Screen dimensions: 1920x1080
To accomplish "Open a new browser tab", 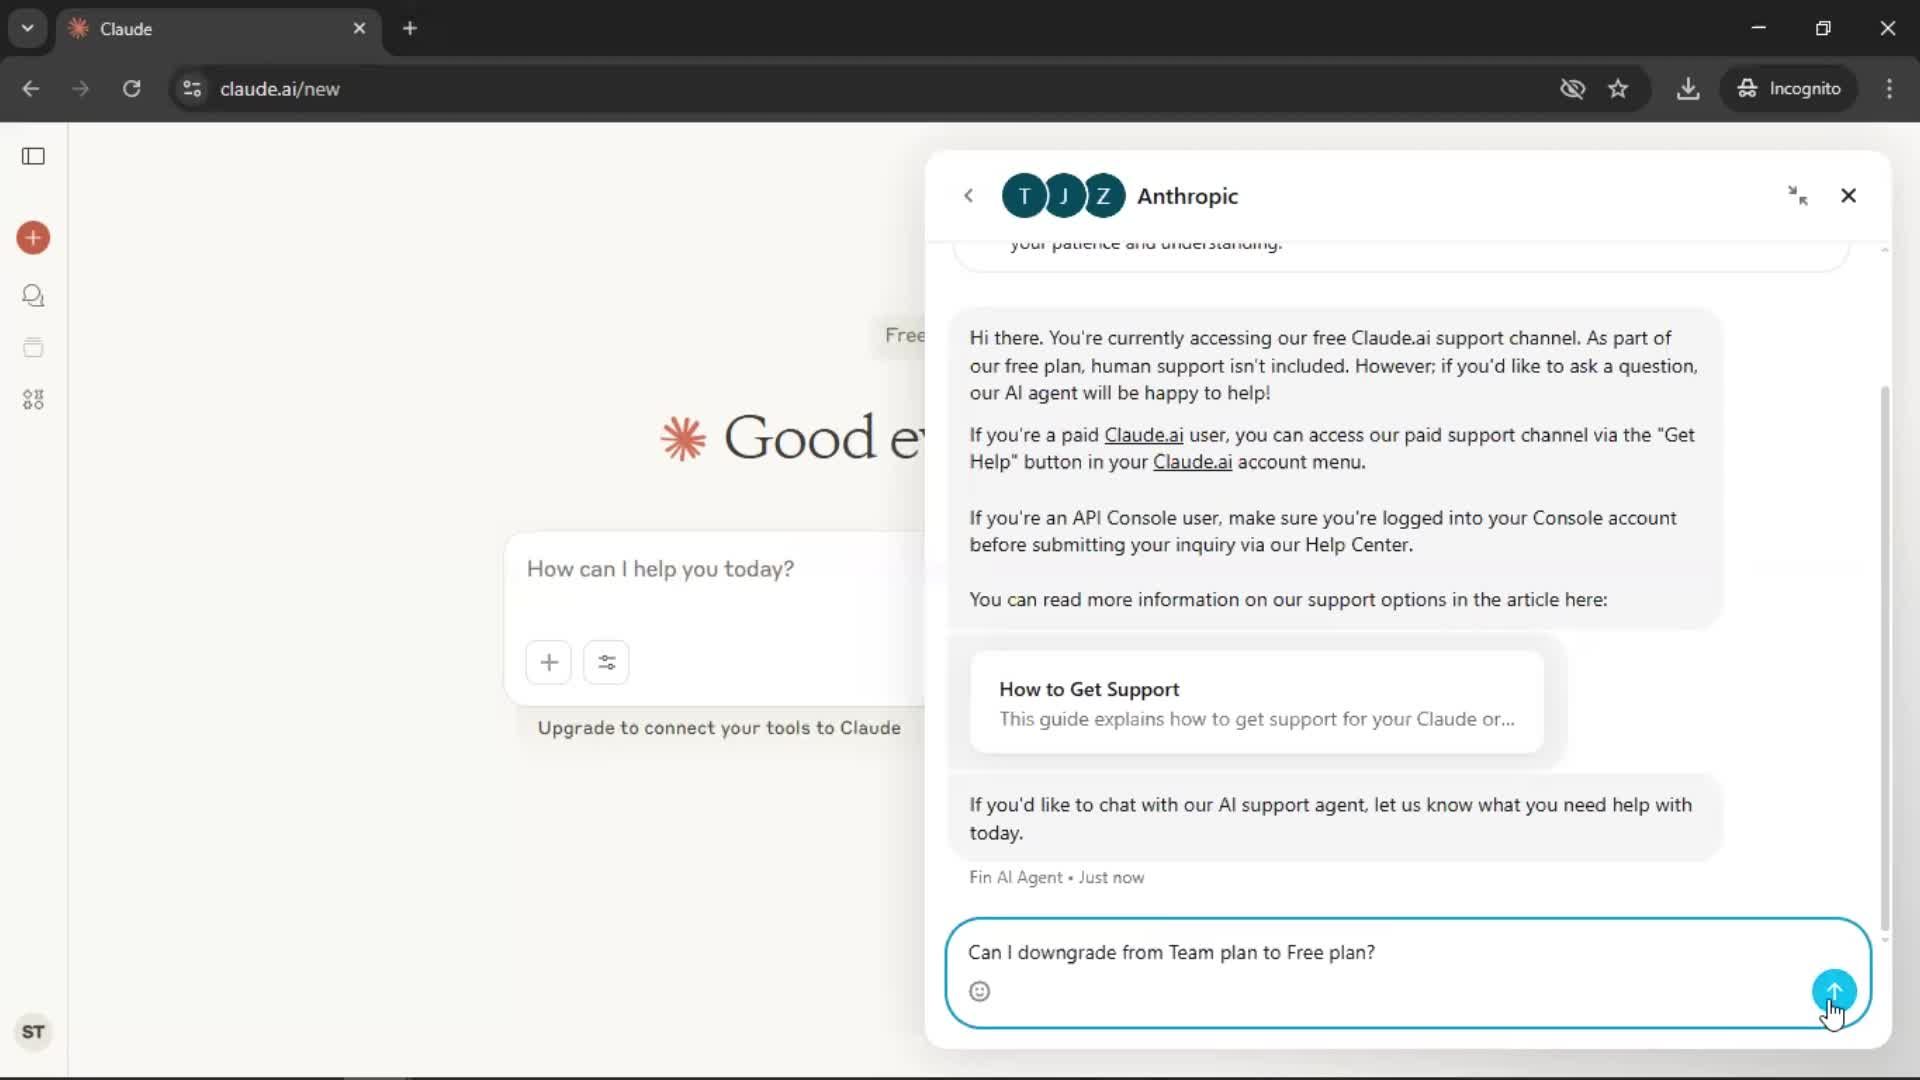I will 410,29.
